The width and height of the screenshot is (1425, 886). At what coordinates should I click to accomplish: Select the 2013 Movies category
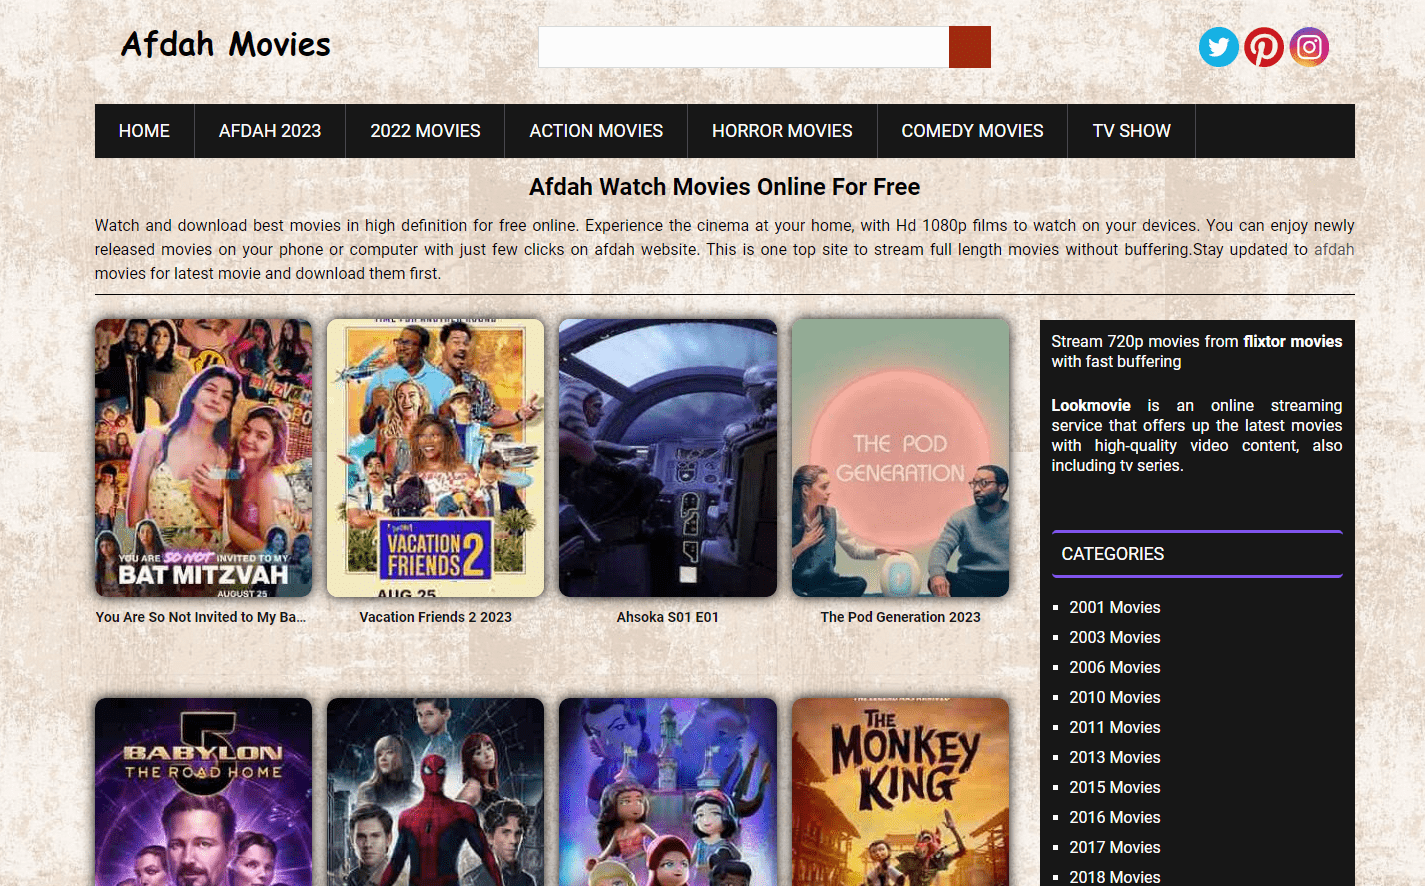coord(1115,757)
